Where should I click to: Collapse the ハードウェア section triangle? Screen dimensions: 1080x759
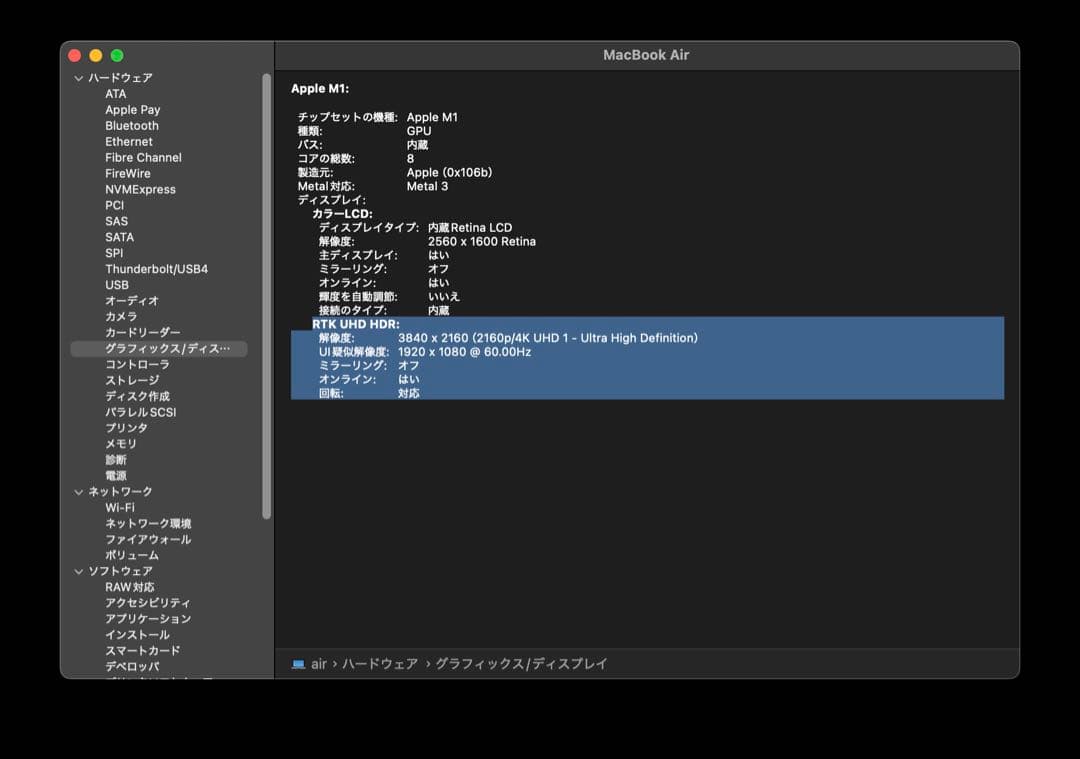[x=78, y=77]
